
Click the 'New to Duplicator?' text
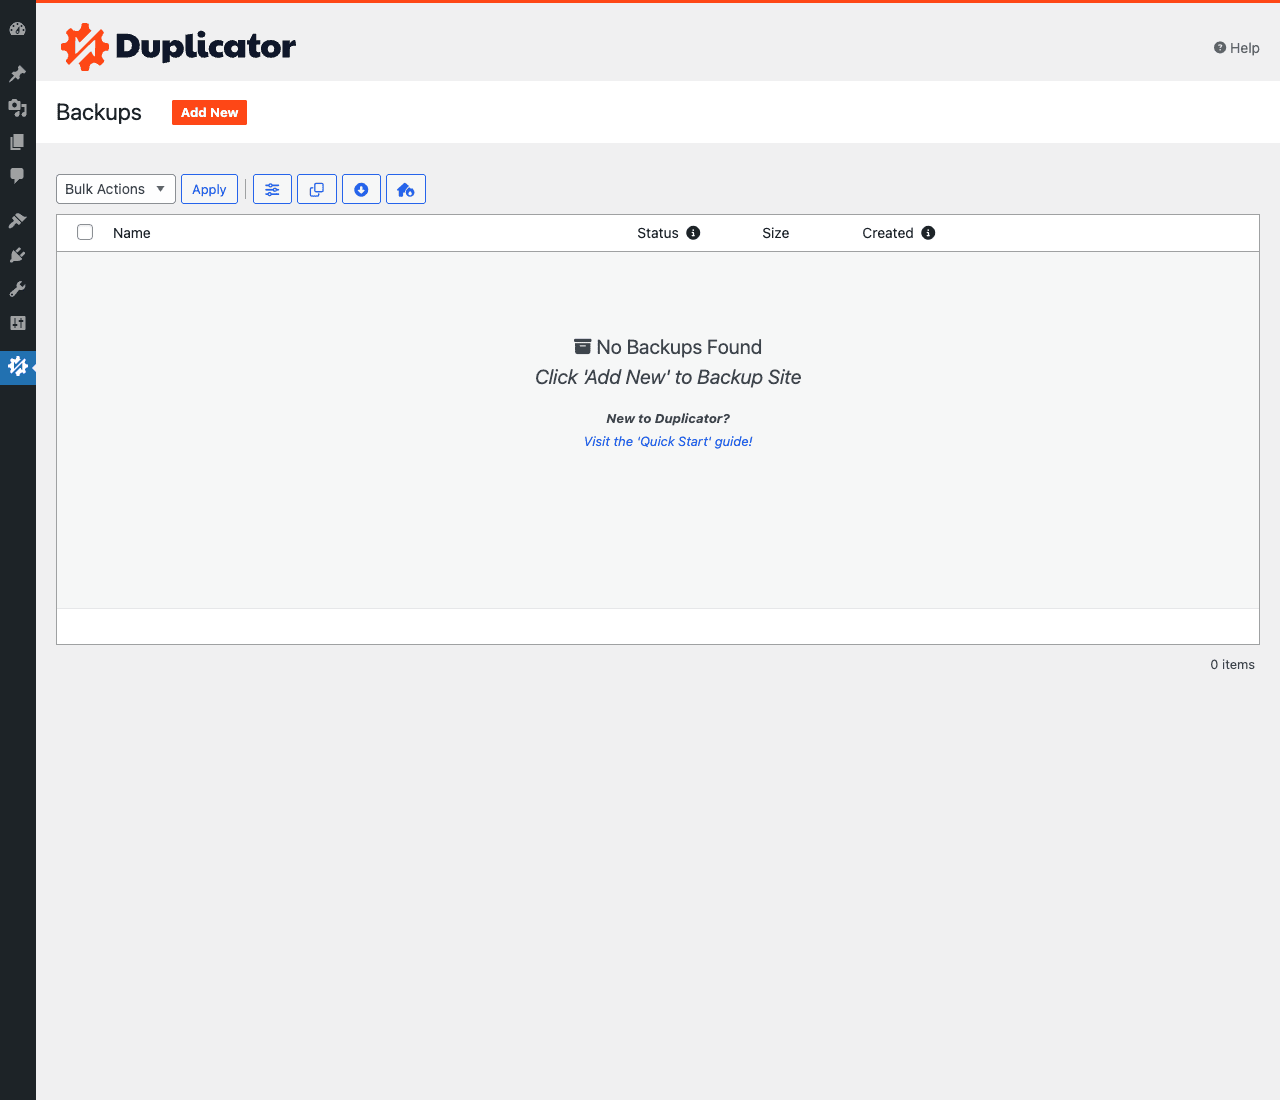(x=668, y=418)
